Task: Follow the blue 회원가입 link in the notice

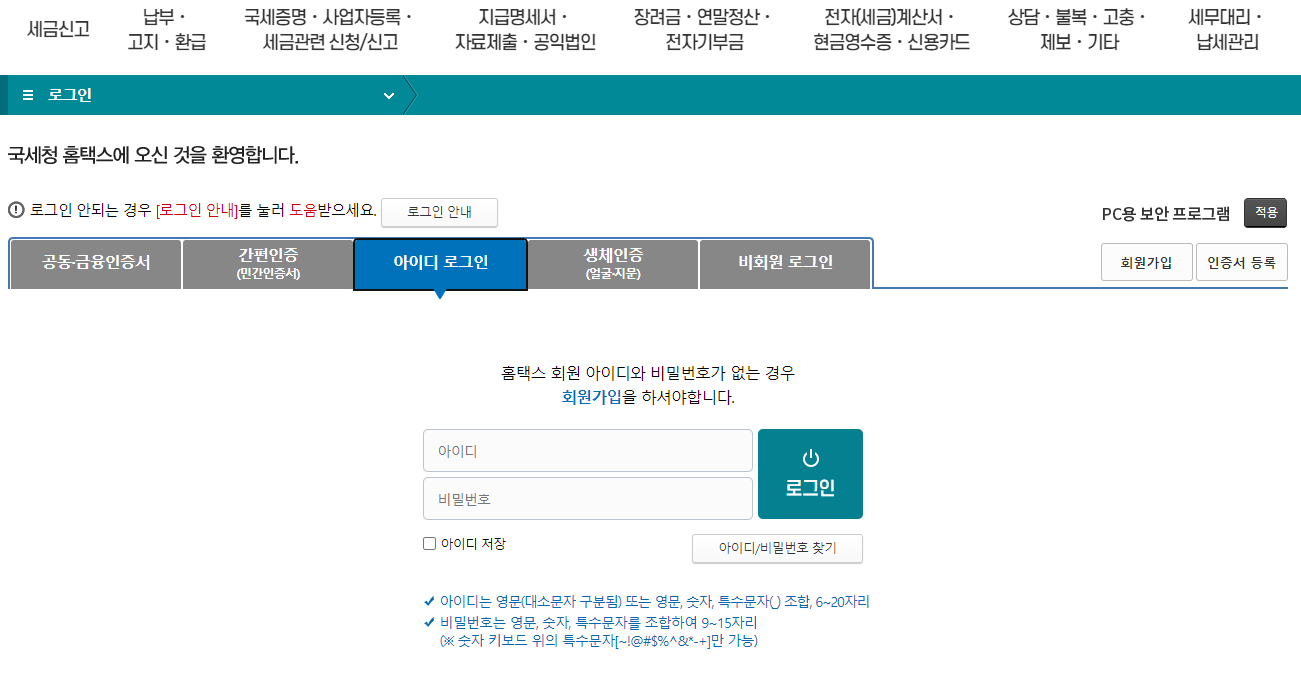Action: point(591,397)
